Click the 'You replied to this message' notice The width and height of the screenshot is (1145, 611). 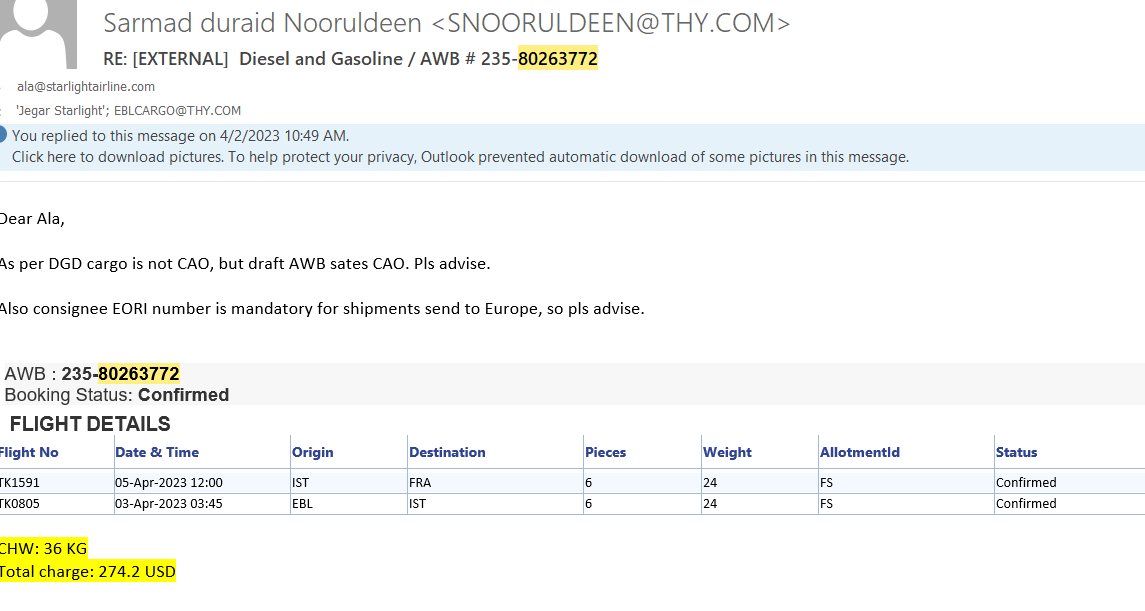click(180, 136)
